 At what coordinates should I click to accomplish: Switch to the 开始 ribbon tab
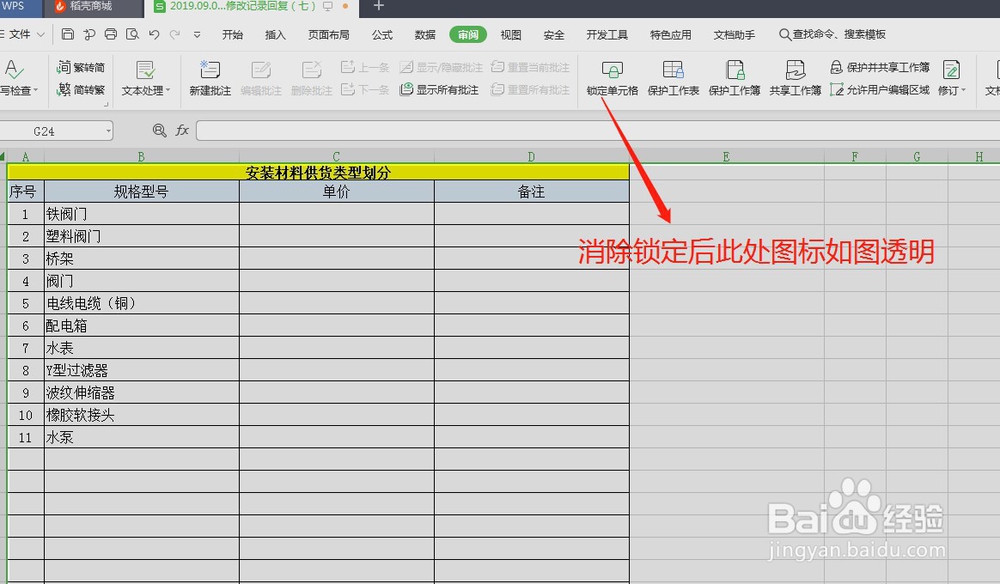pyautogui.click(x=232, y=35)
